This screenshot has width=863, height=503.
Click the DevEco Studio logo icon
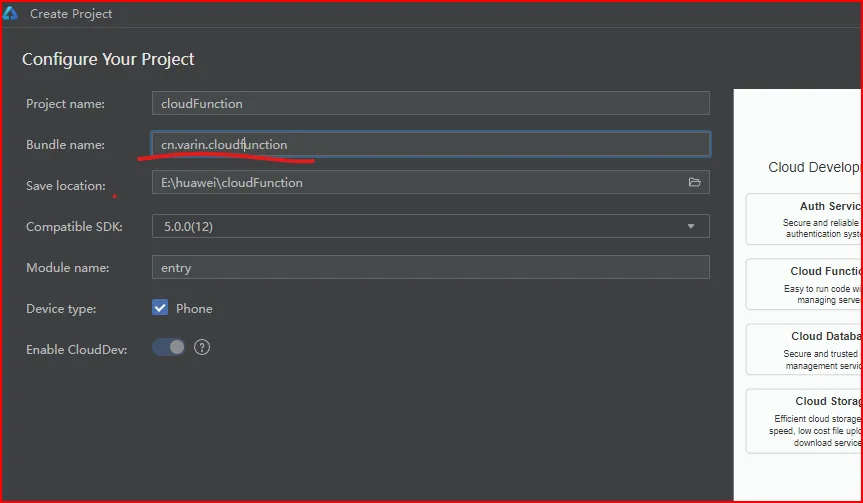[10, 13]
